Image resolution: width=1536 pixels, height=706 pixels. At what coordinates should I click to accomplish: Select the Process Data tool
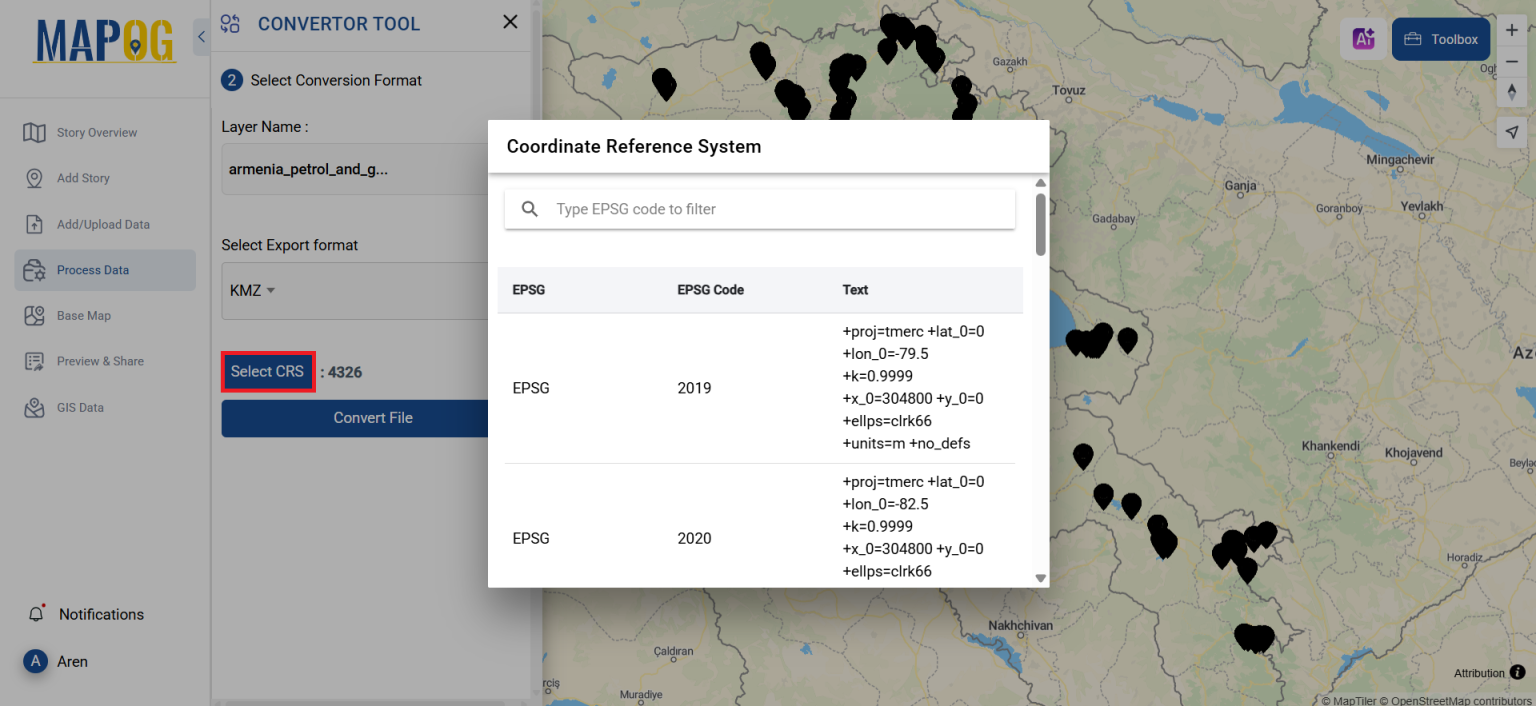click(x=35, y=270)
